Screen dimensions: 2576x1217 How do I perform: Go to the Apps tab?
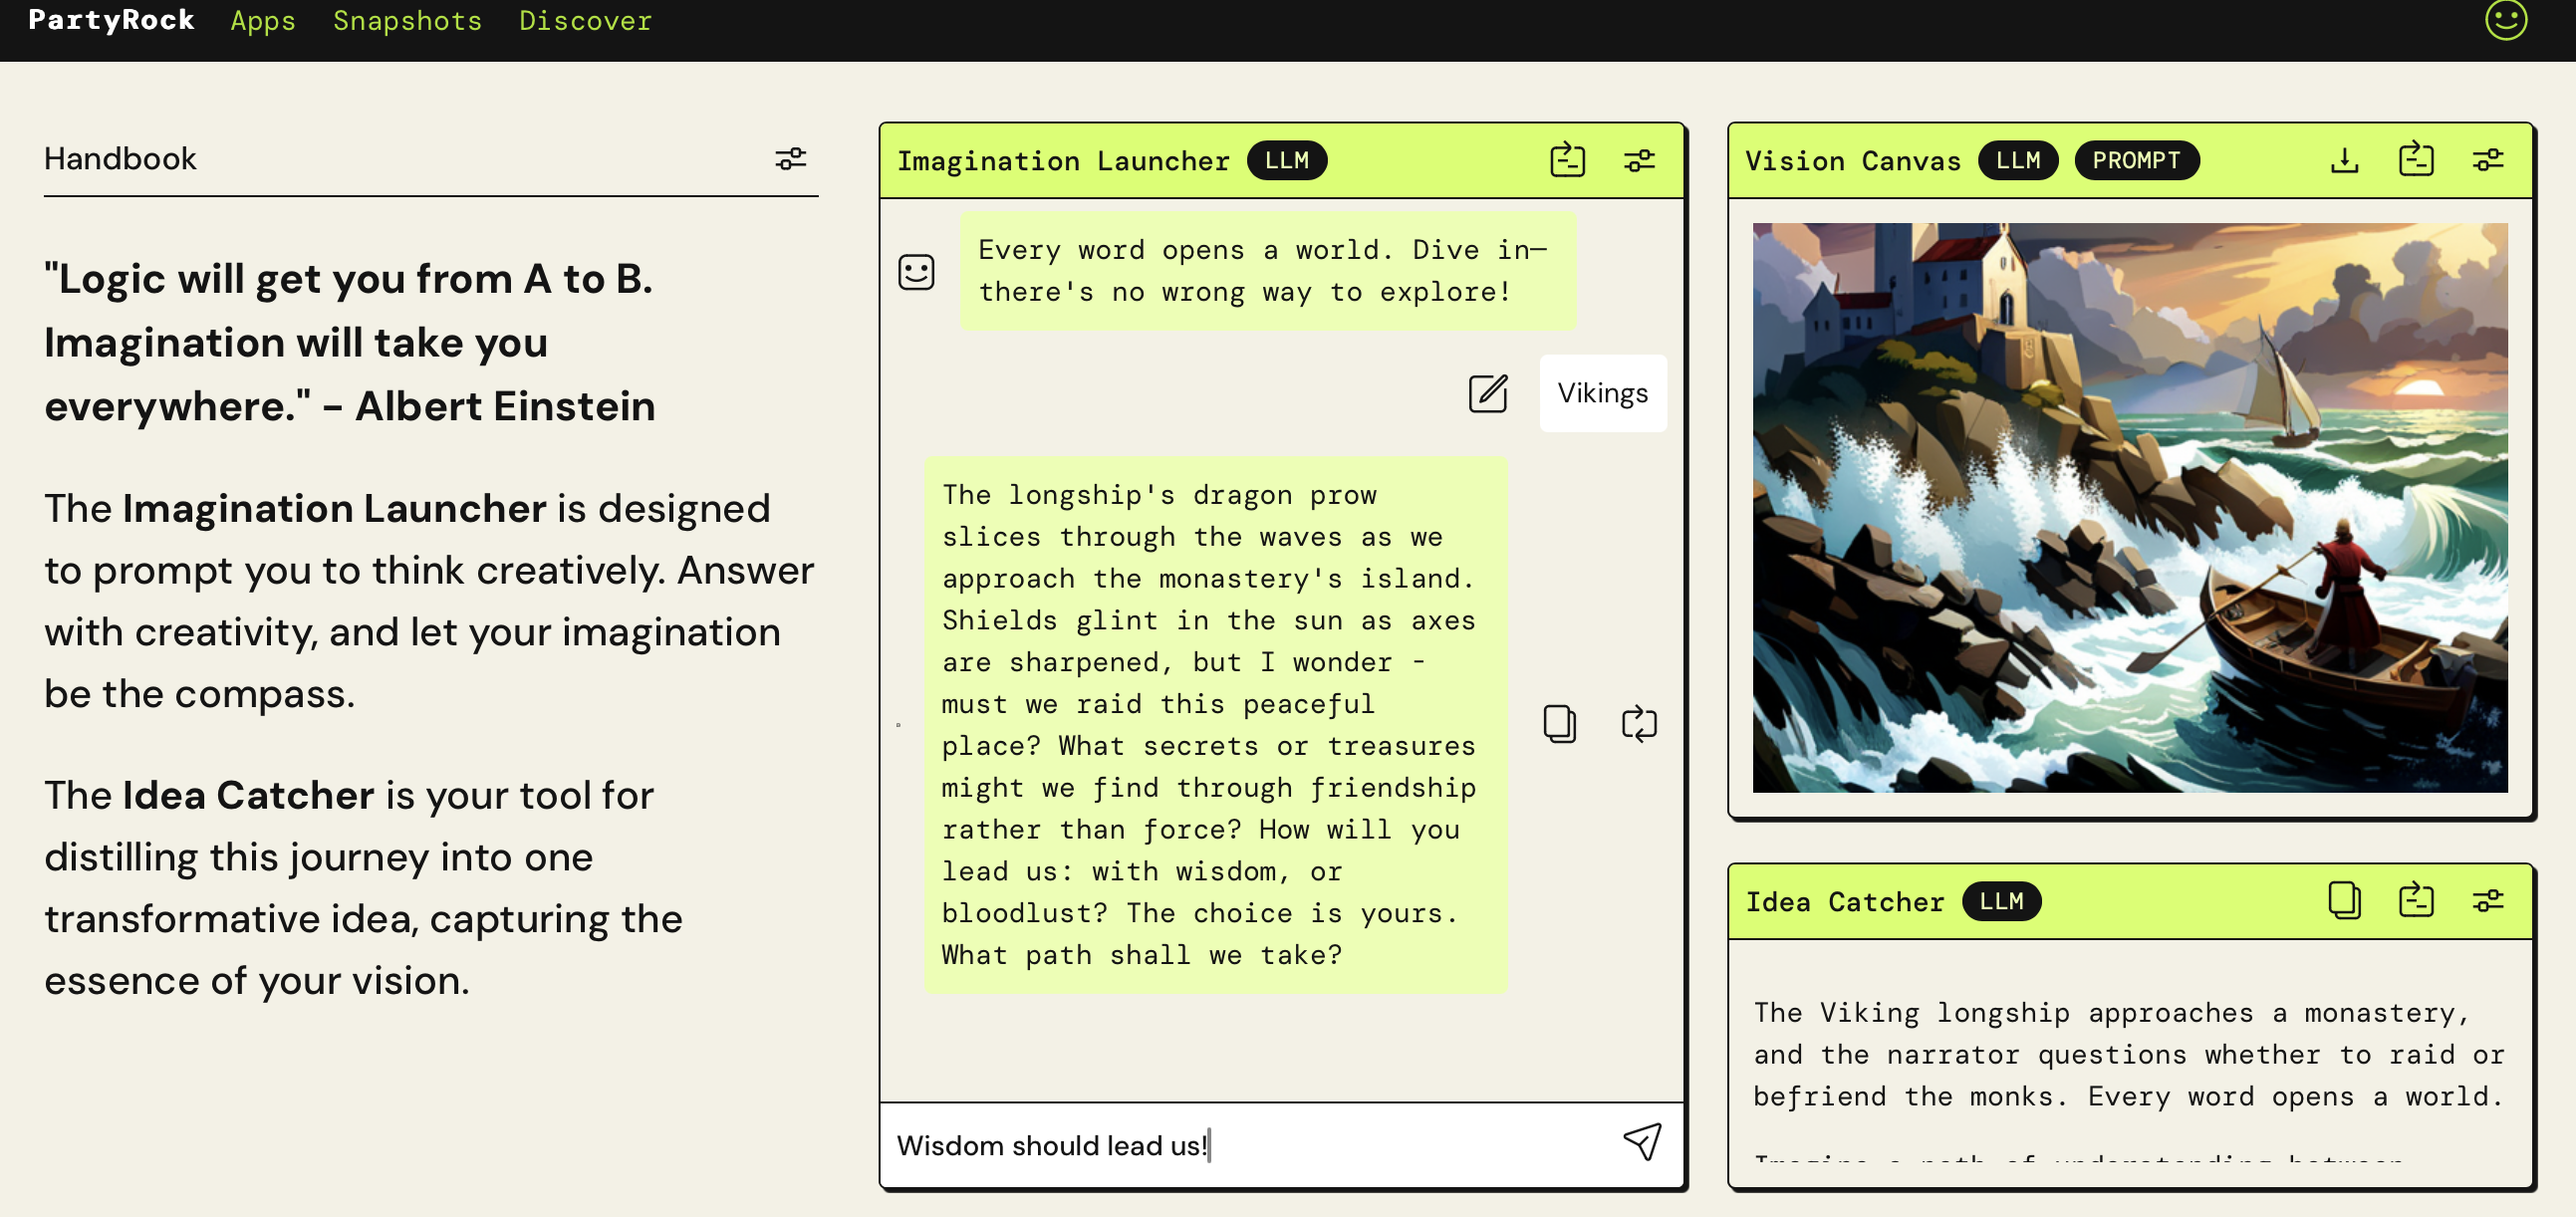point(263,21)
